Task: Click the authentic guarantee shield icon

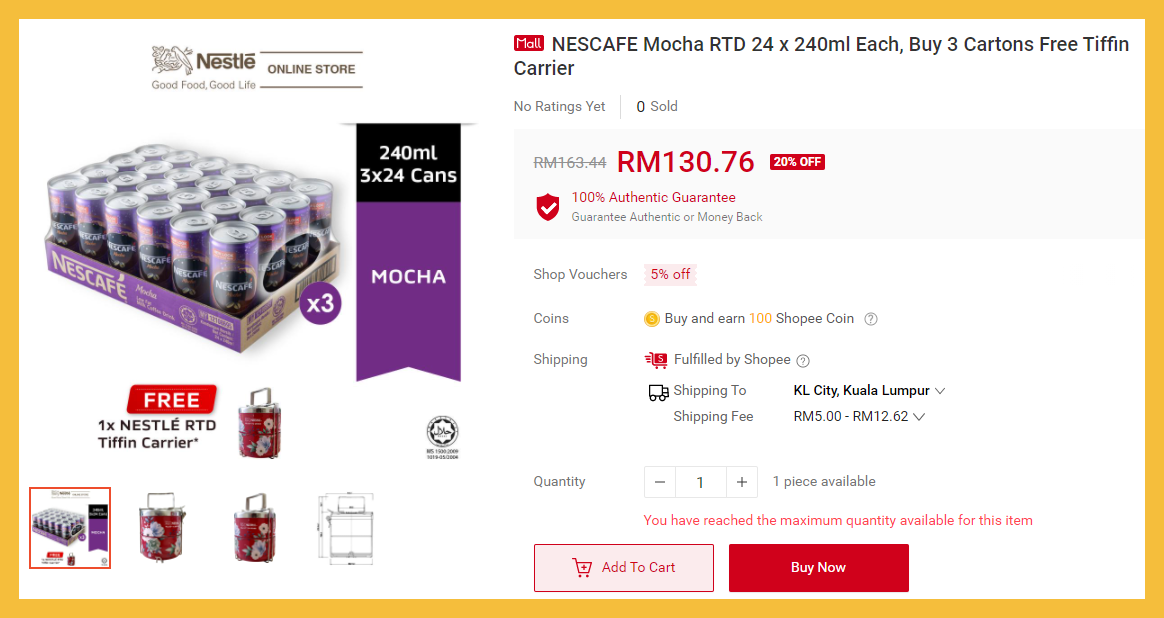Action: [x=548, y=207]
